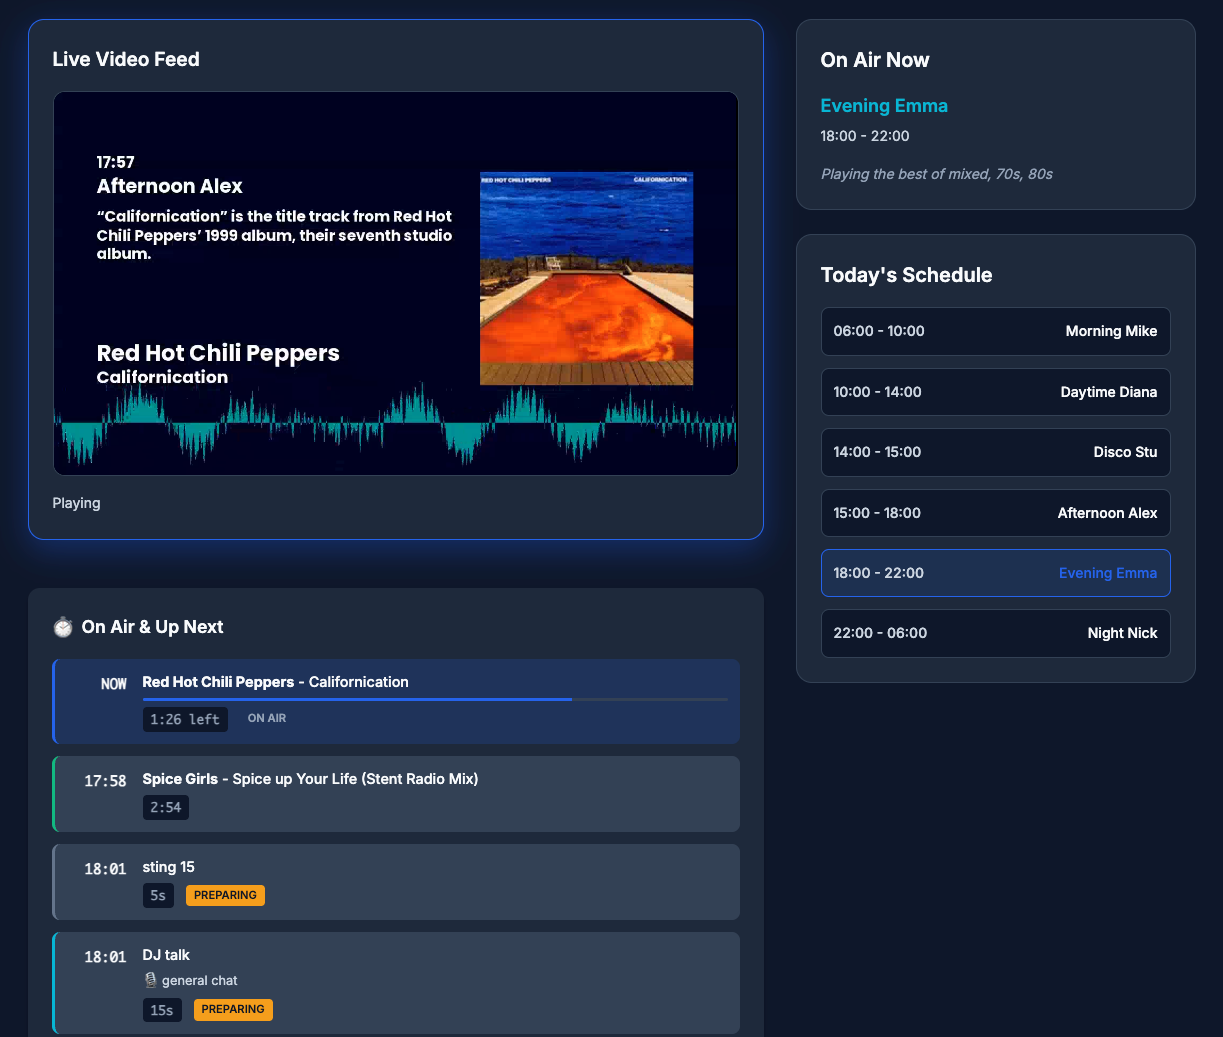Select the Morning Mike 06:00 - 10:00 slot
The width and height of the screenshot is (1223, 1037).
[995, 331]
